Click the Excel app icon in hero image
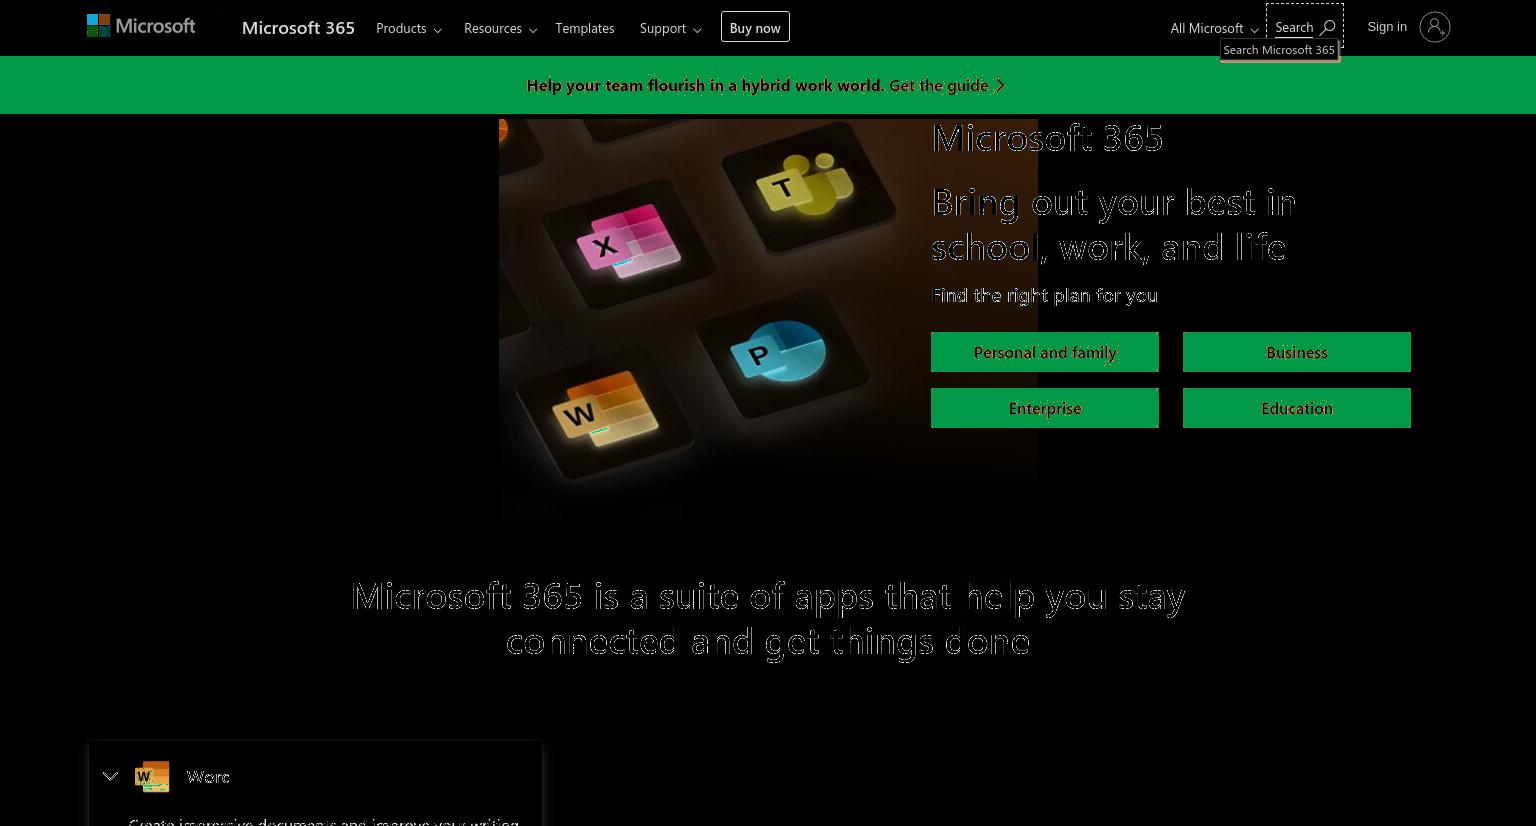Screen dimensions: 1536x826 pyautogui.click(x=628, y=241)
